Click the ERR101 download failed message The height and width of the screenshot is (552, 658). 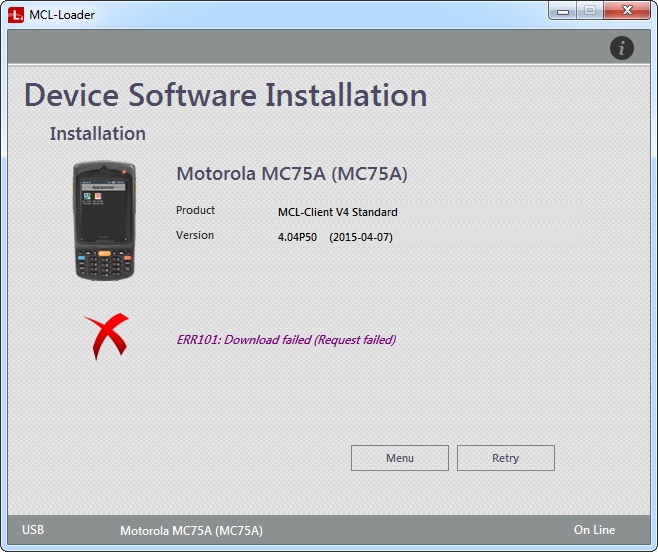click(x=286, y=340)
